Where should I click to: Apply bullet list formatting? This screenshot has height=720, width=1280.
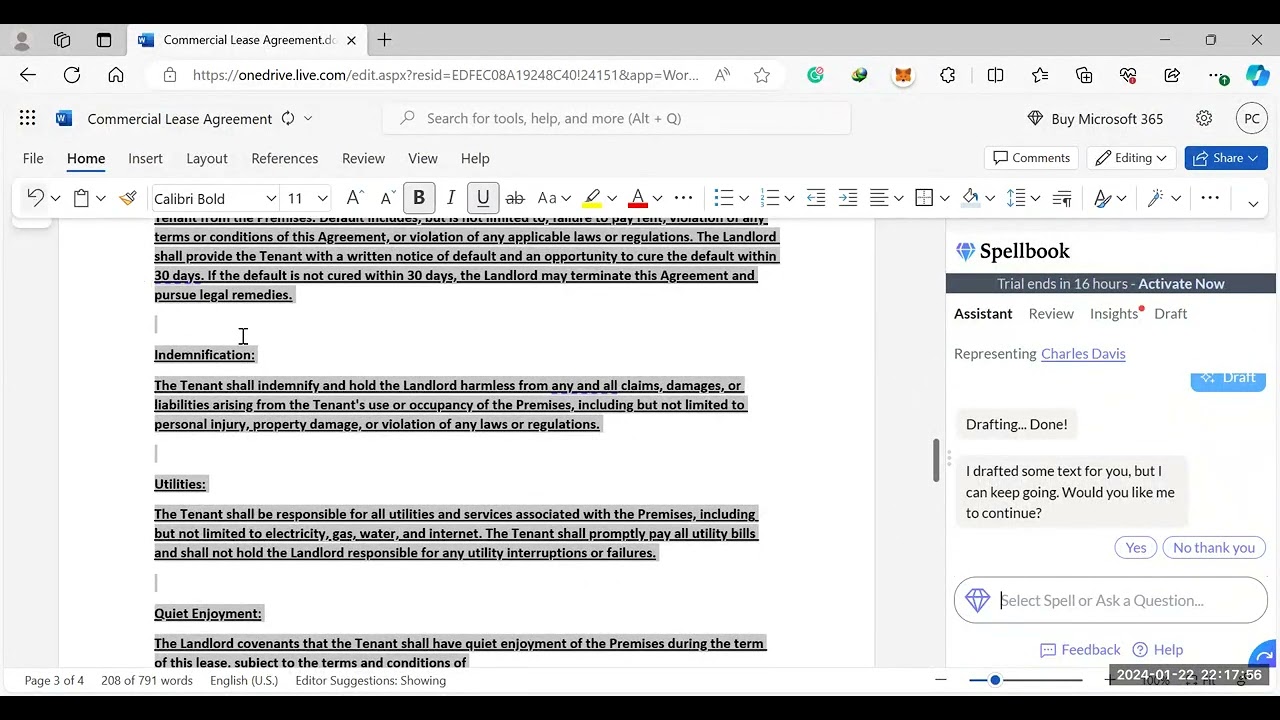(x=724, y=198)
